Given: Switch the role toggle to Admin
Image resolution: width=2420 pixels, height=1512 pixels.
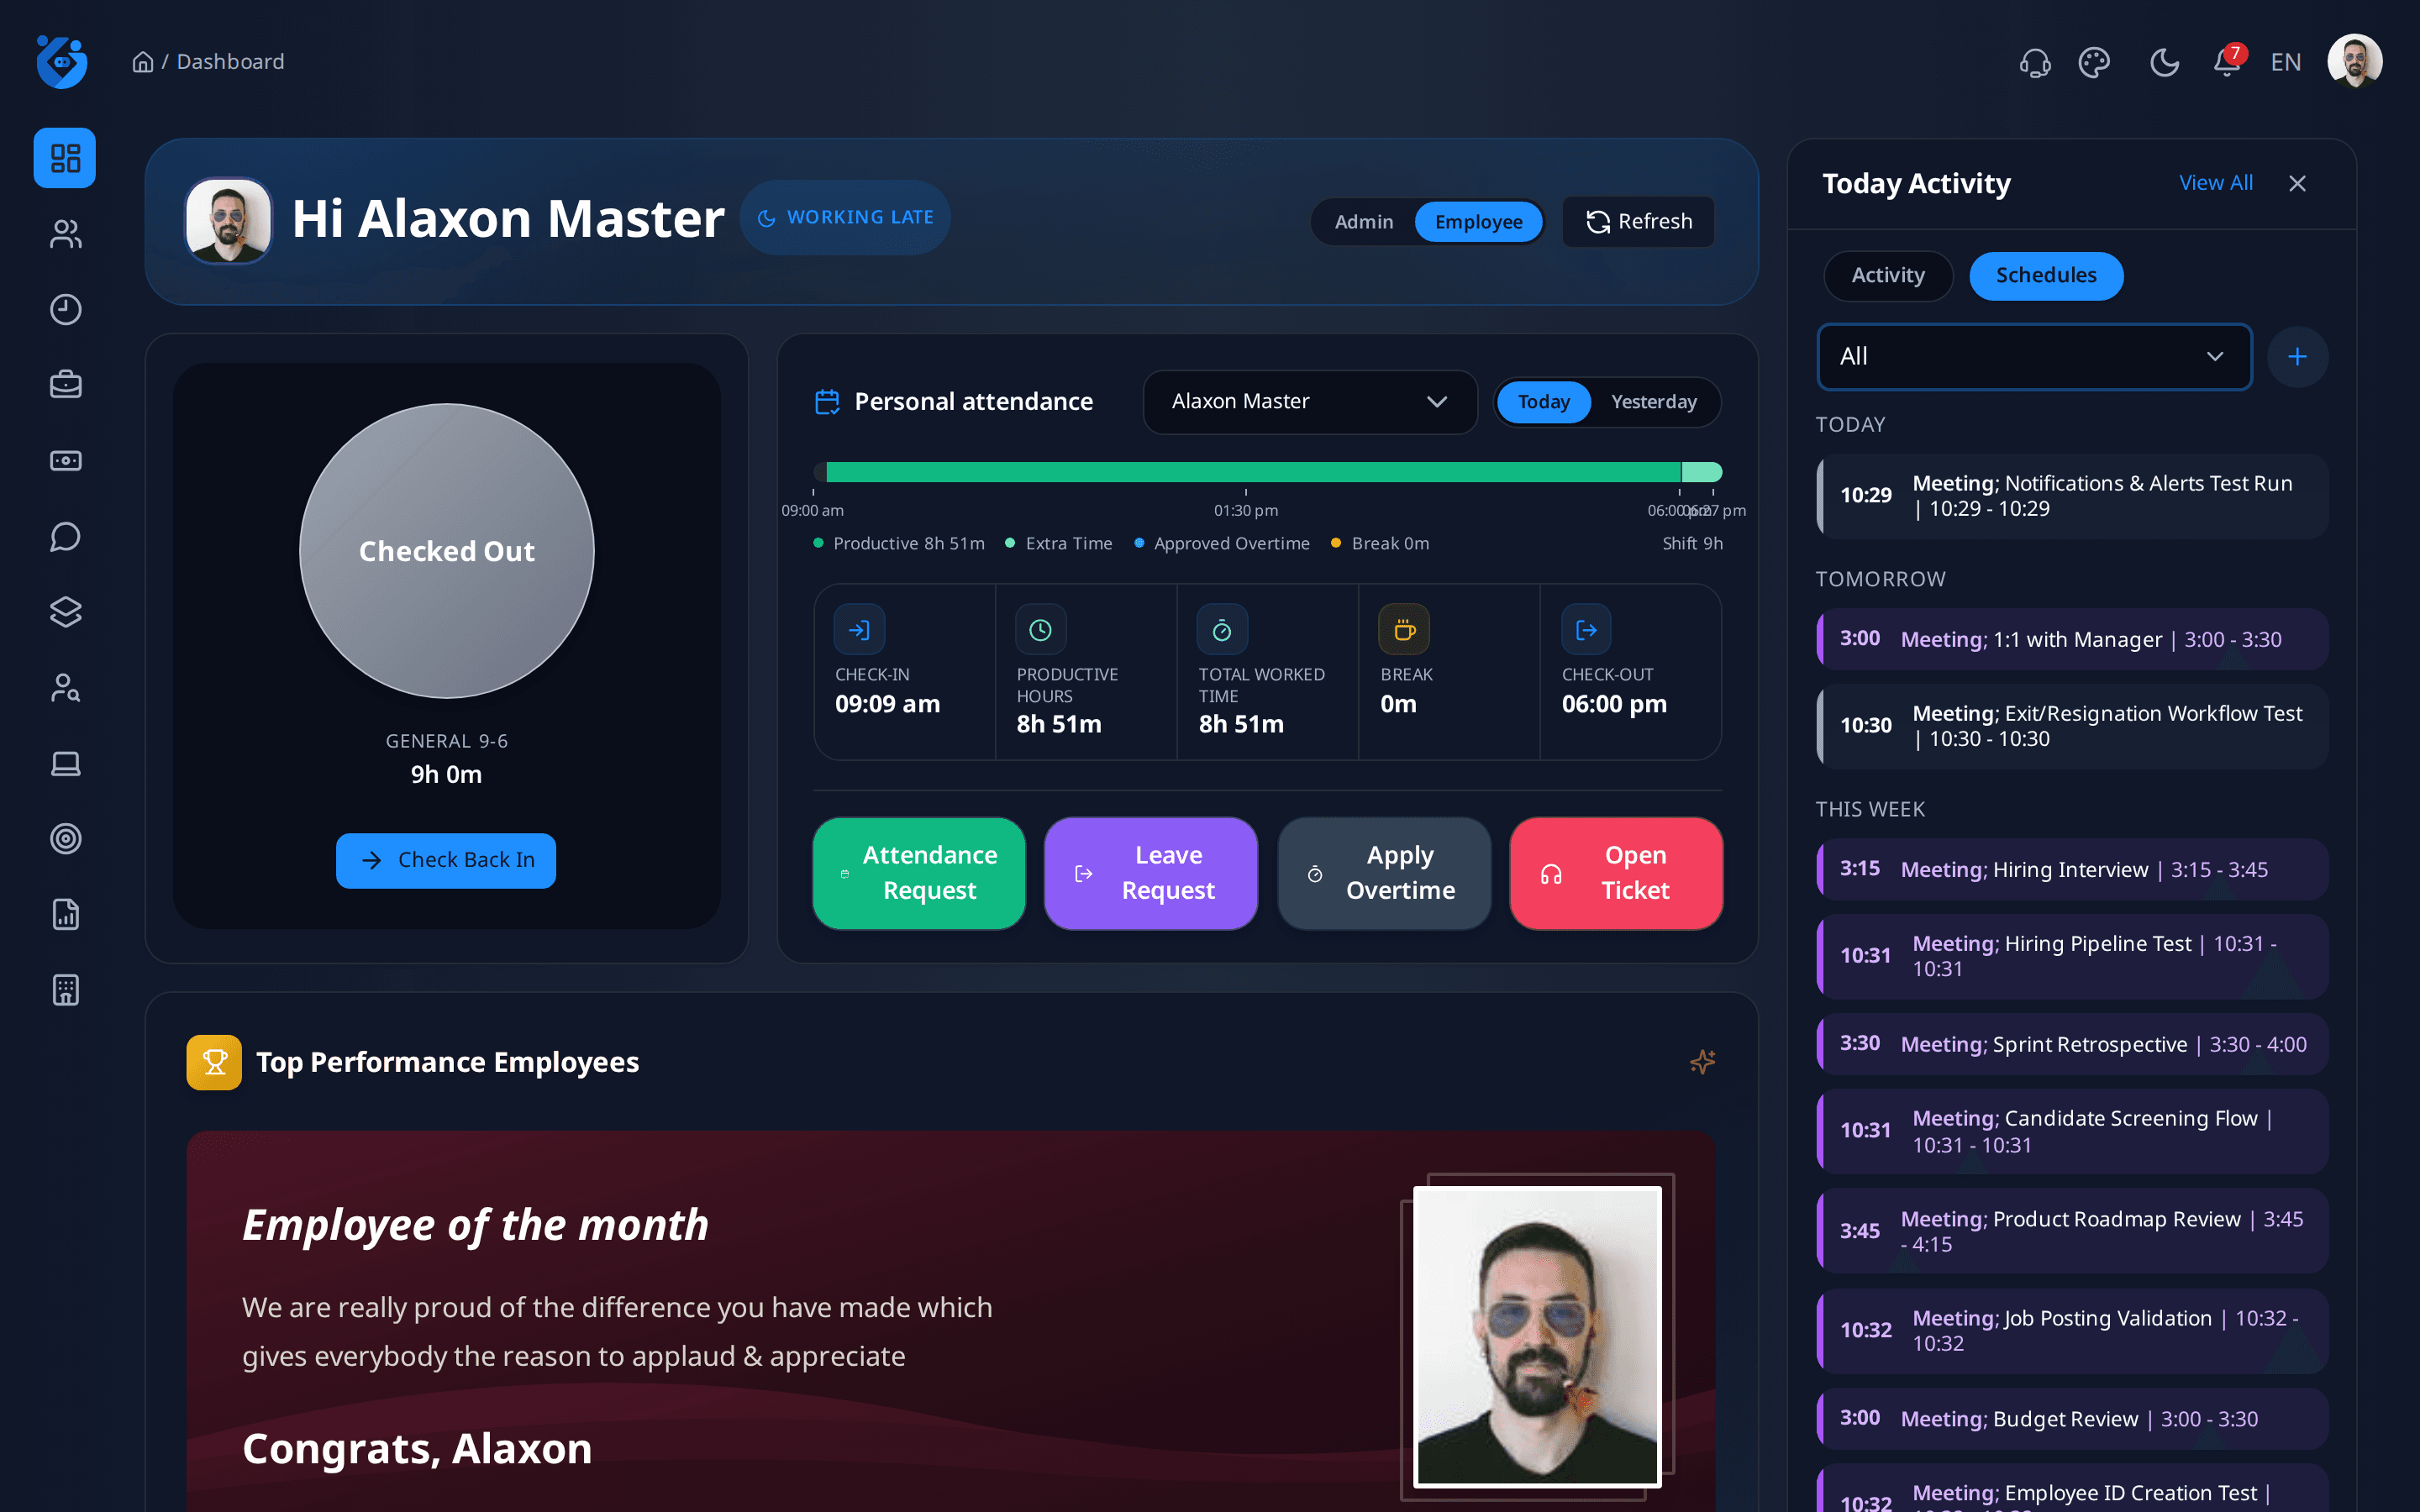Looking at the screenshot, I should click(1363, 222).
